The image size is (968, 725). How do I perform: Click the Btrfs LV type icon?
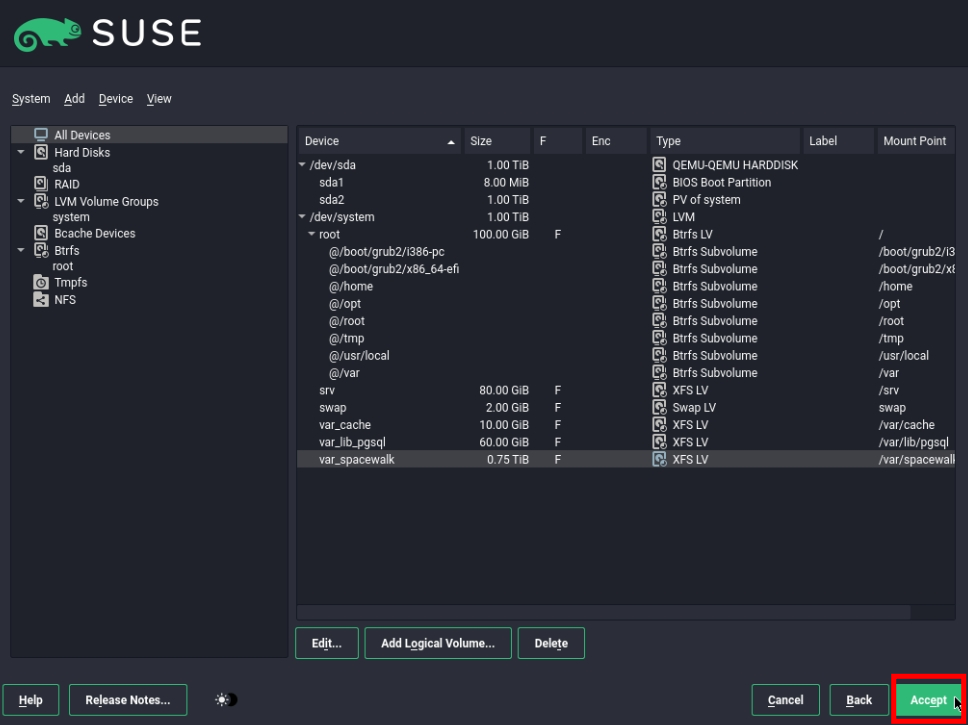pyautogui.click(x=660, y=234)
